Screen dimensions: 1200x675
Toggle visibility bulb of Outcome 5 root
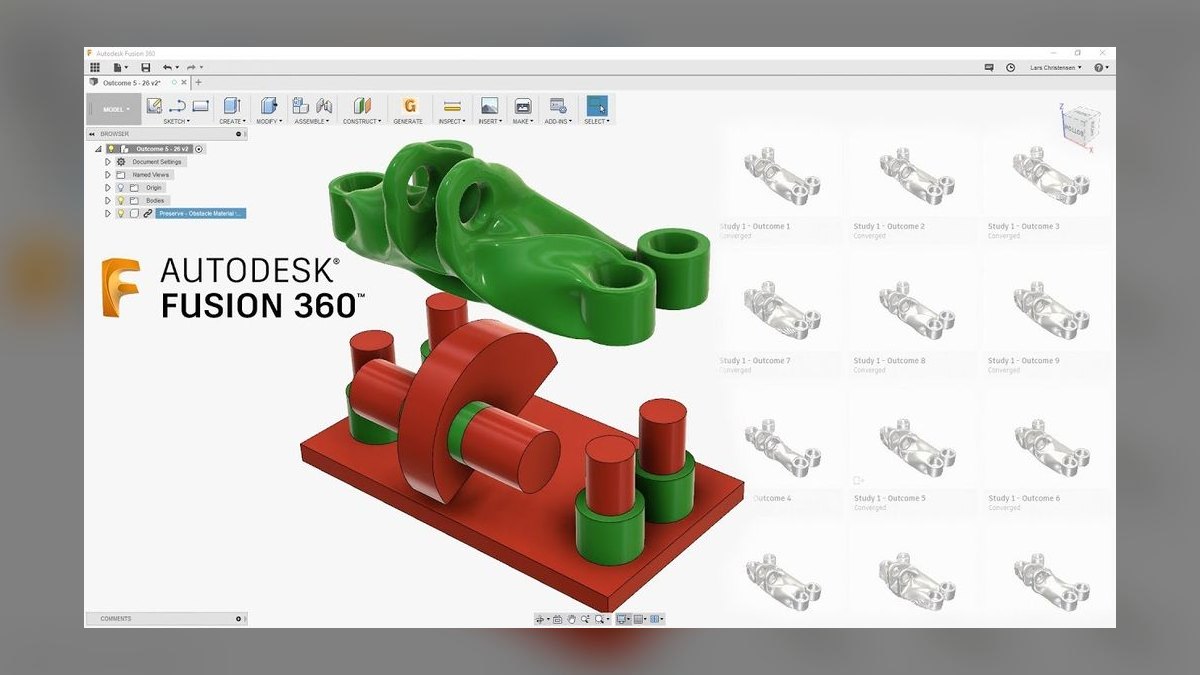pos(112,148)
